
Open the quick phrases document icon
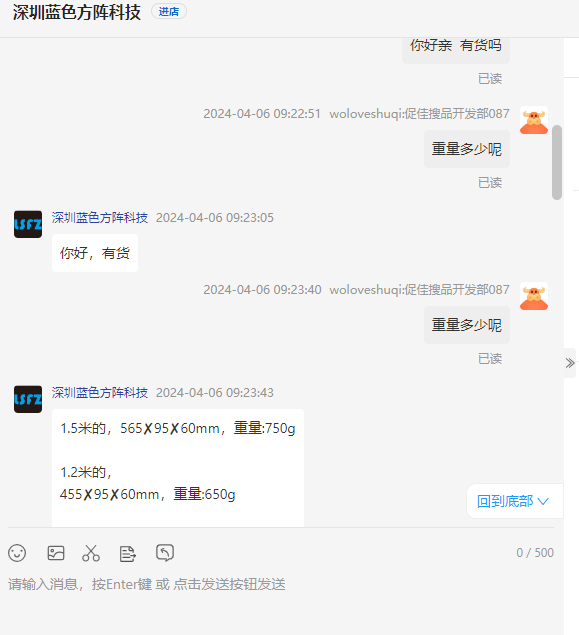click(x=128, y=554)
